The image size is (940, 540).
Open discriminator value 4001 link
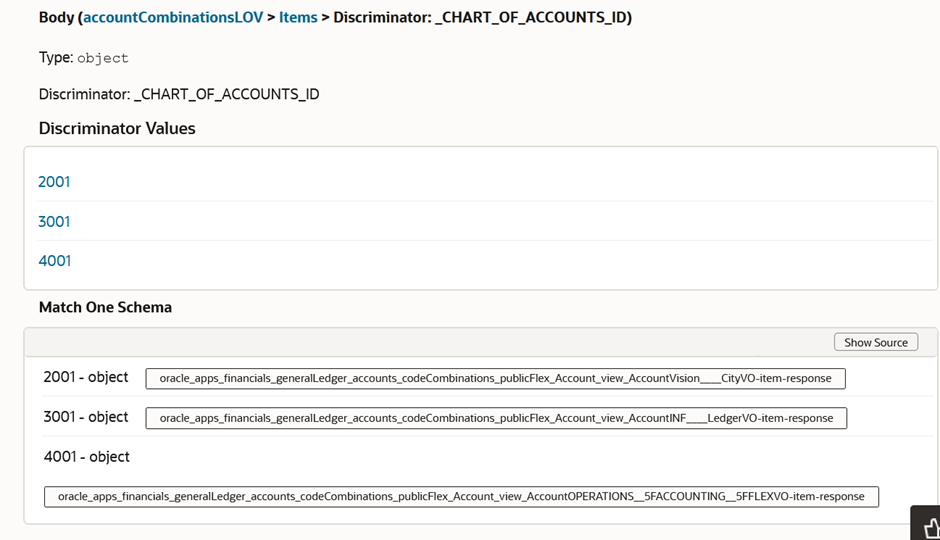coord(55,261)
